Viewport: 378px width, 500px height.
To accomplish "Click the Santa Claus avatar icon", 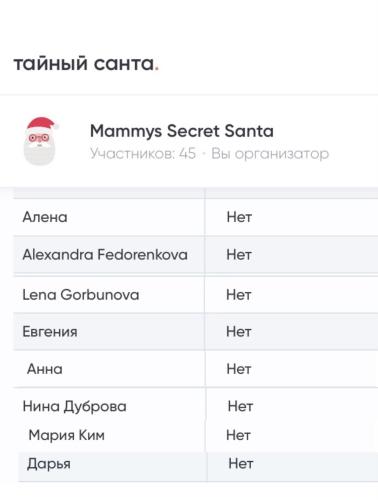I will click(x=41, y=141).
